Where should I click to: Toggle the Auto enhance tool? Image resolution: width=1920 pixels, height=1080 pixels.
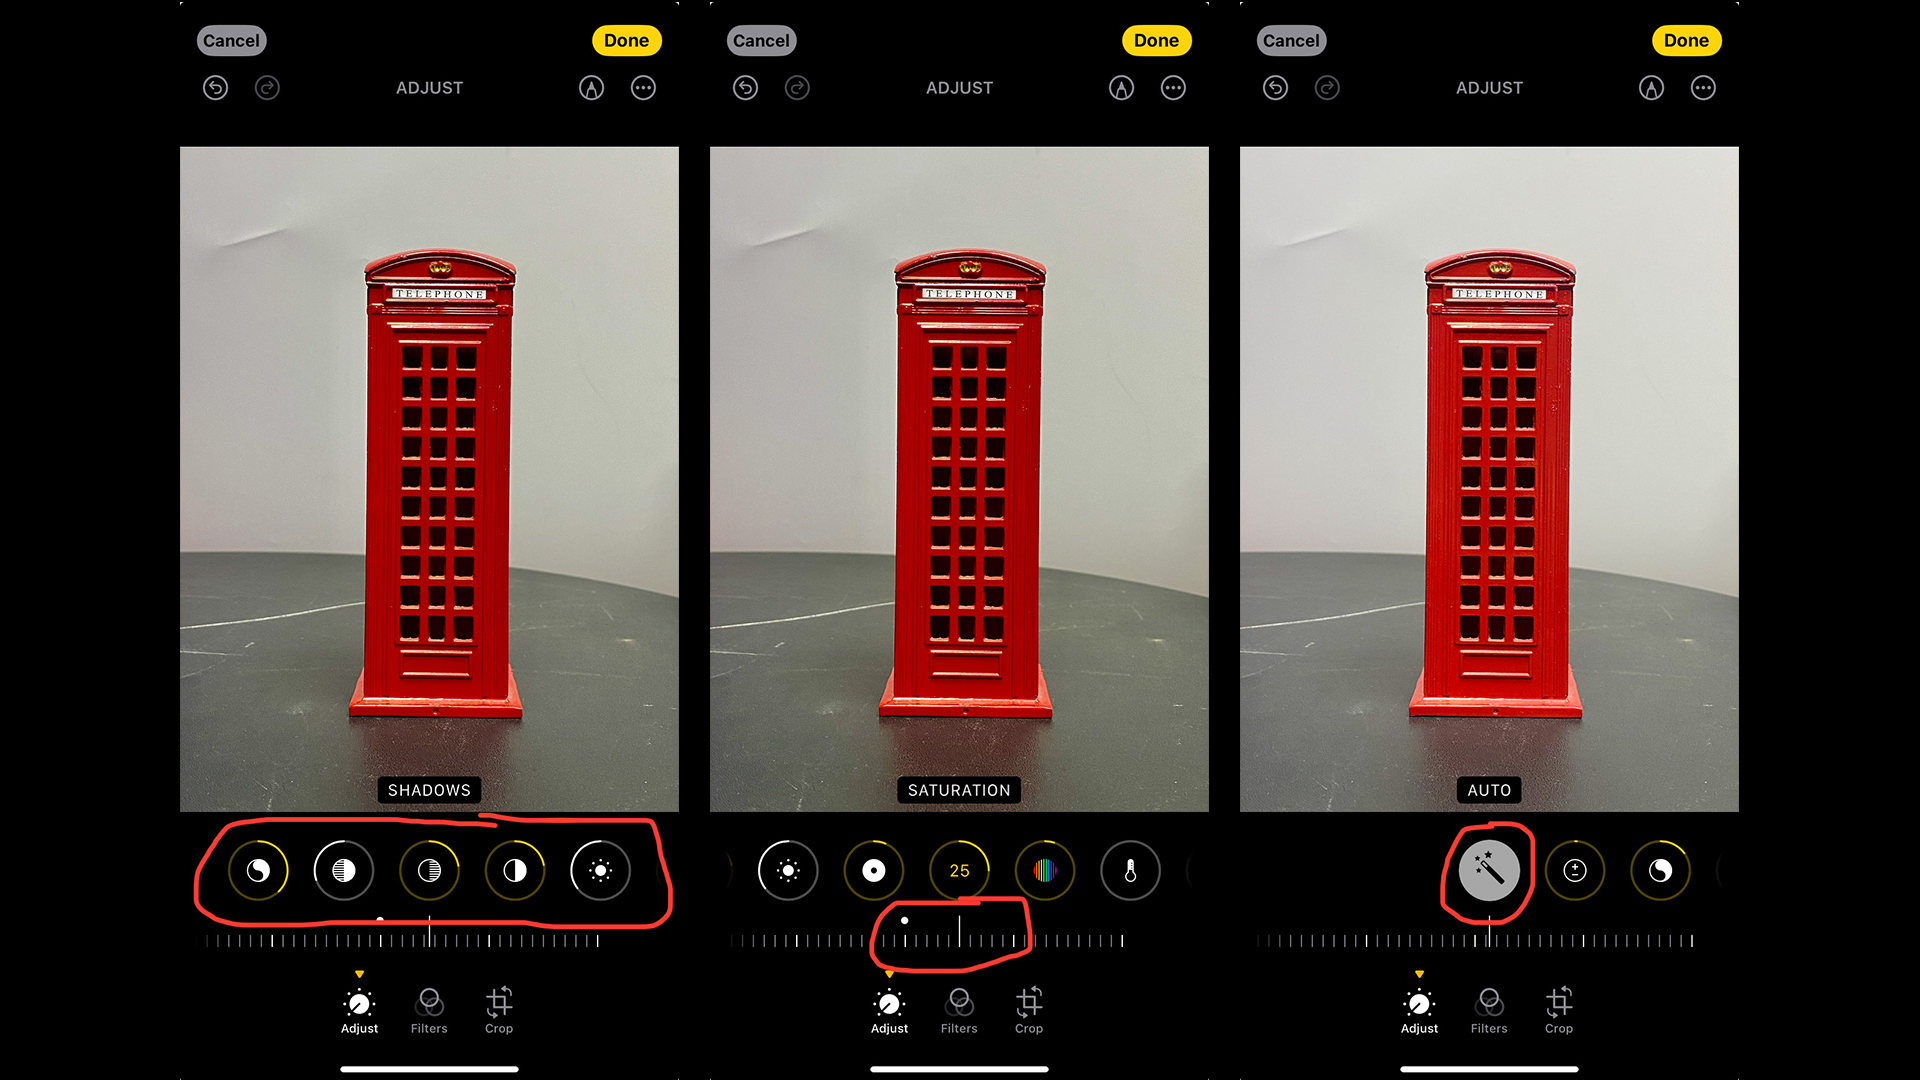1489,868
